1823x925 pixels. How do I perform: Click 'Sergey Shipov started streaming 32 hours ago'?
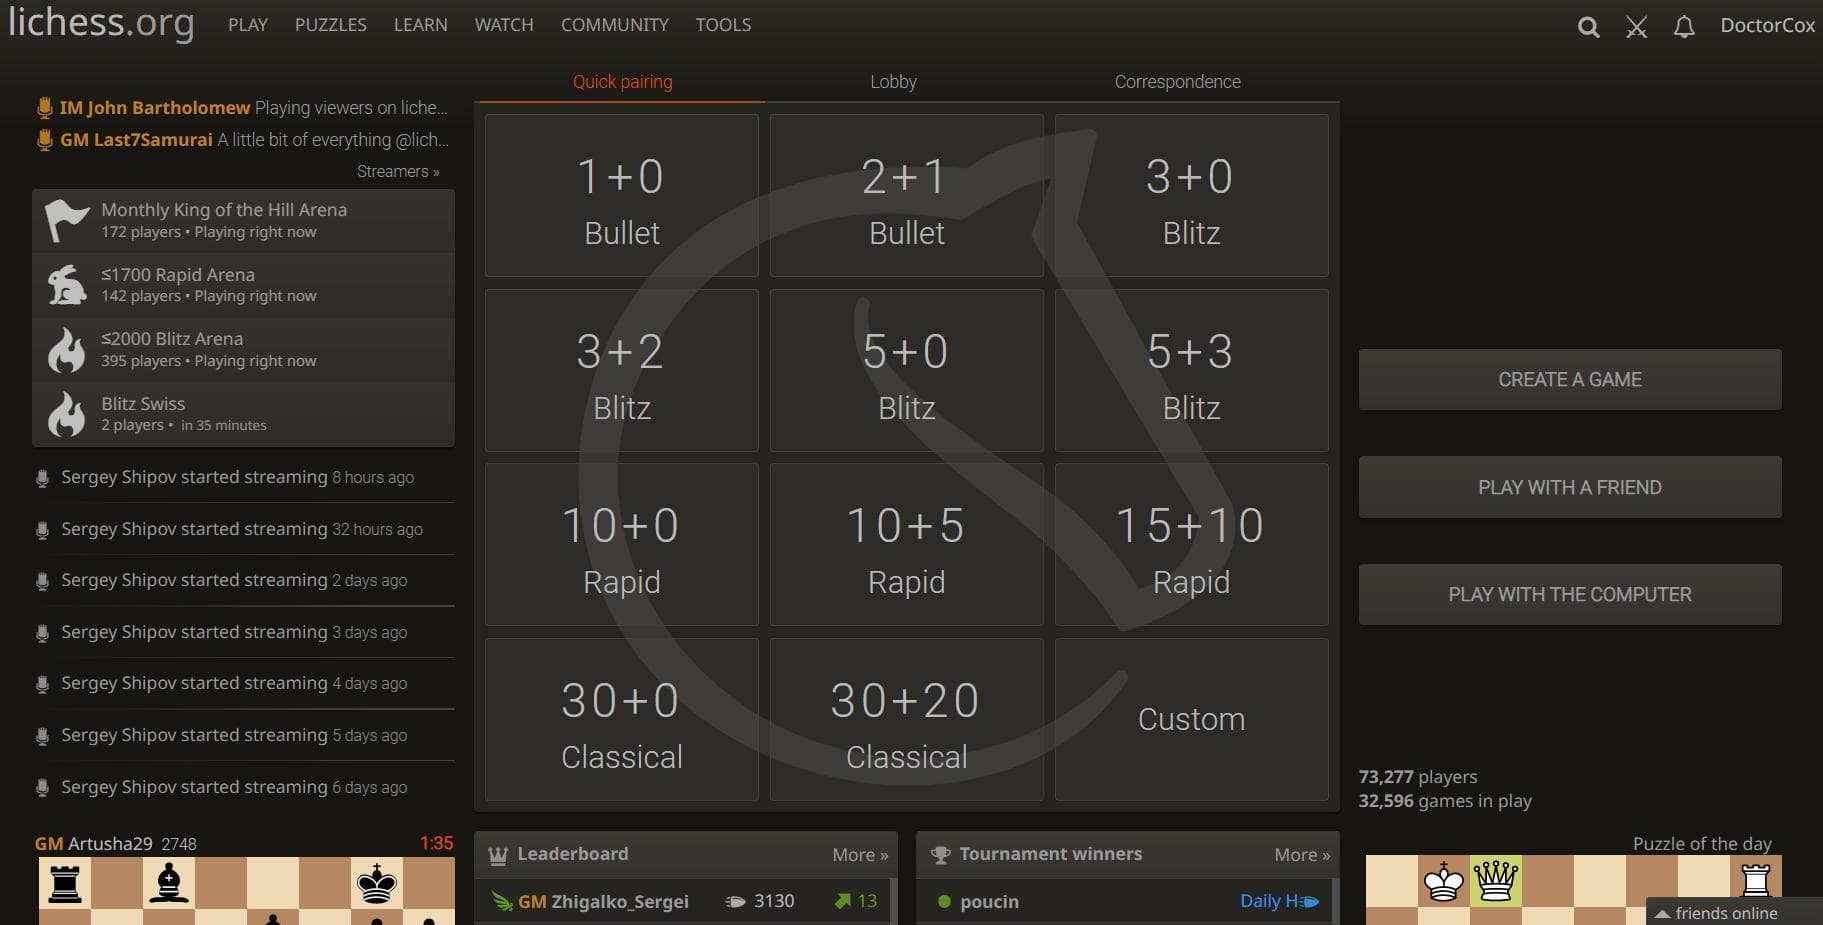pos(242,529)
